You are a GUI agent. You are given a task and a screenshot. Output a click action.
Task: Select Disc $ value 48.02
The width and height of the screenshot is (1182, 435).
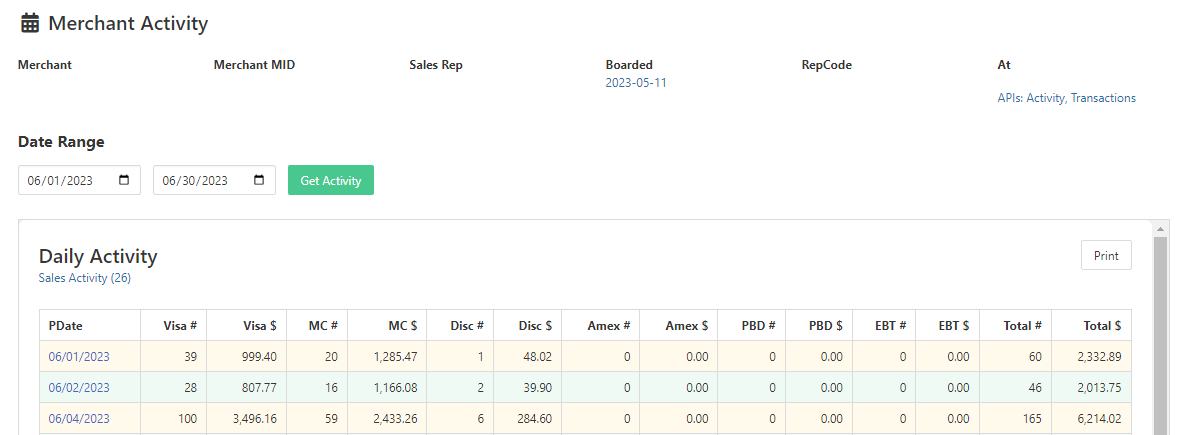point(538,357)
